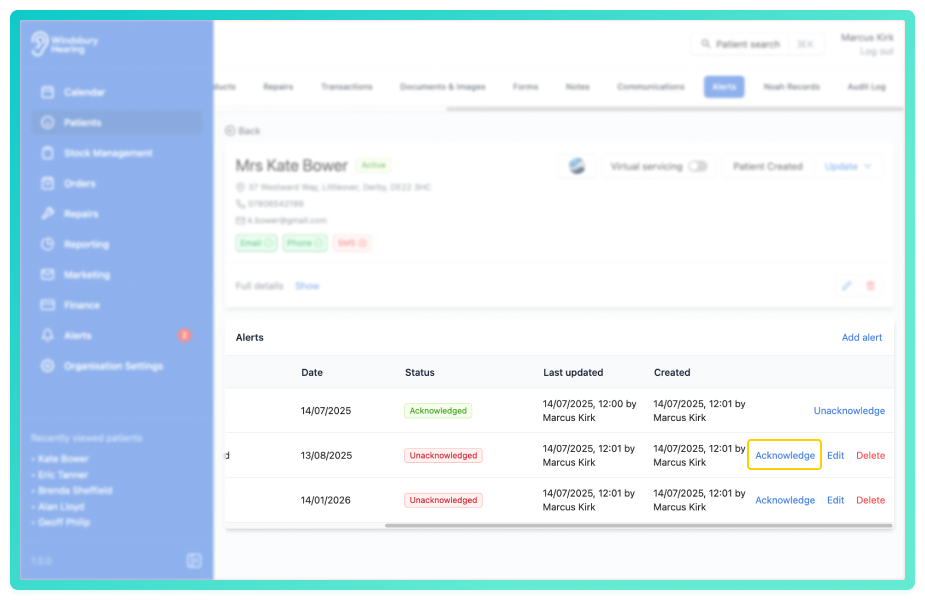
Task: Click the pencil edit patient icon
Action: 847,286
